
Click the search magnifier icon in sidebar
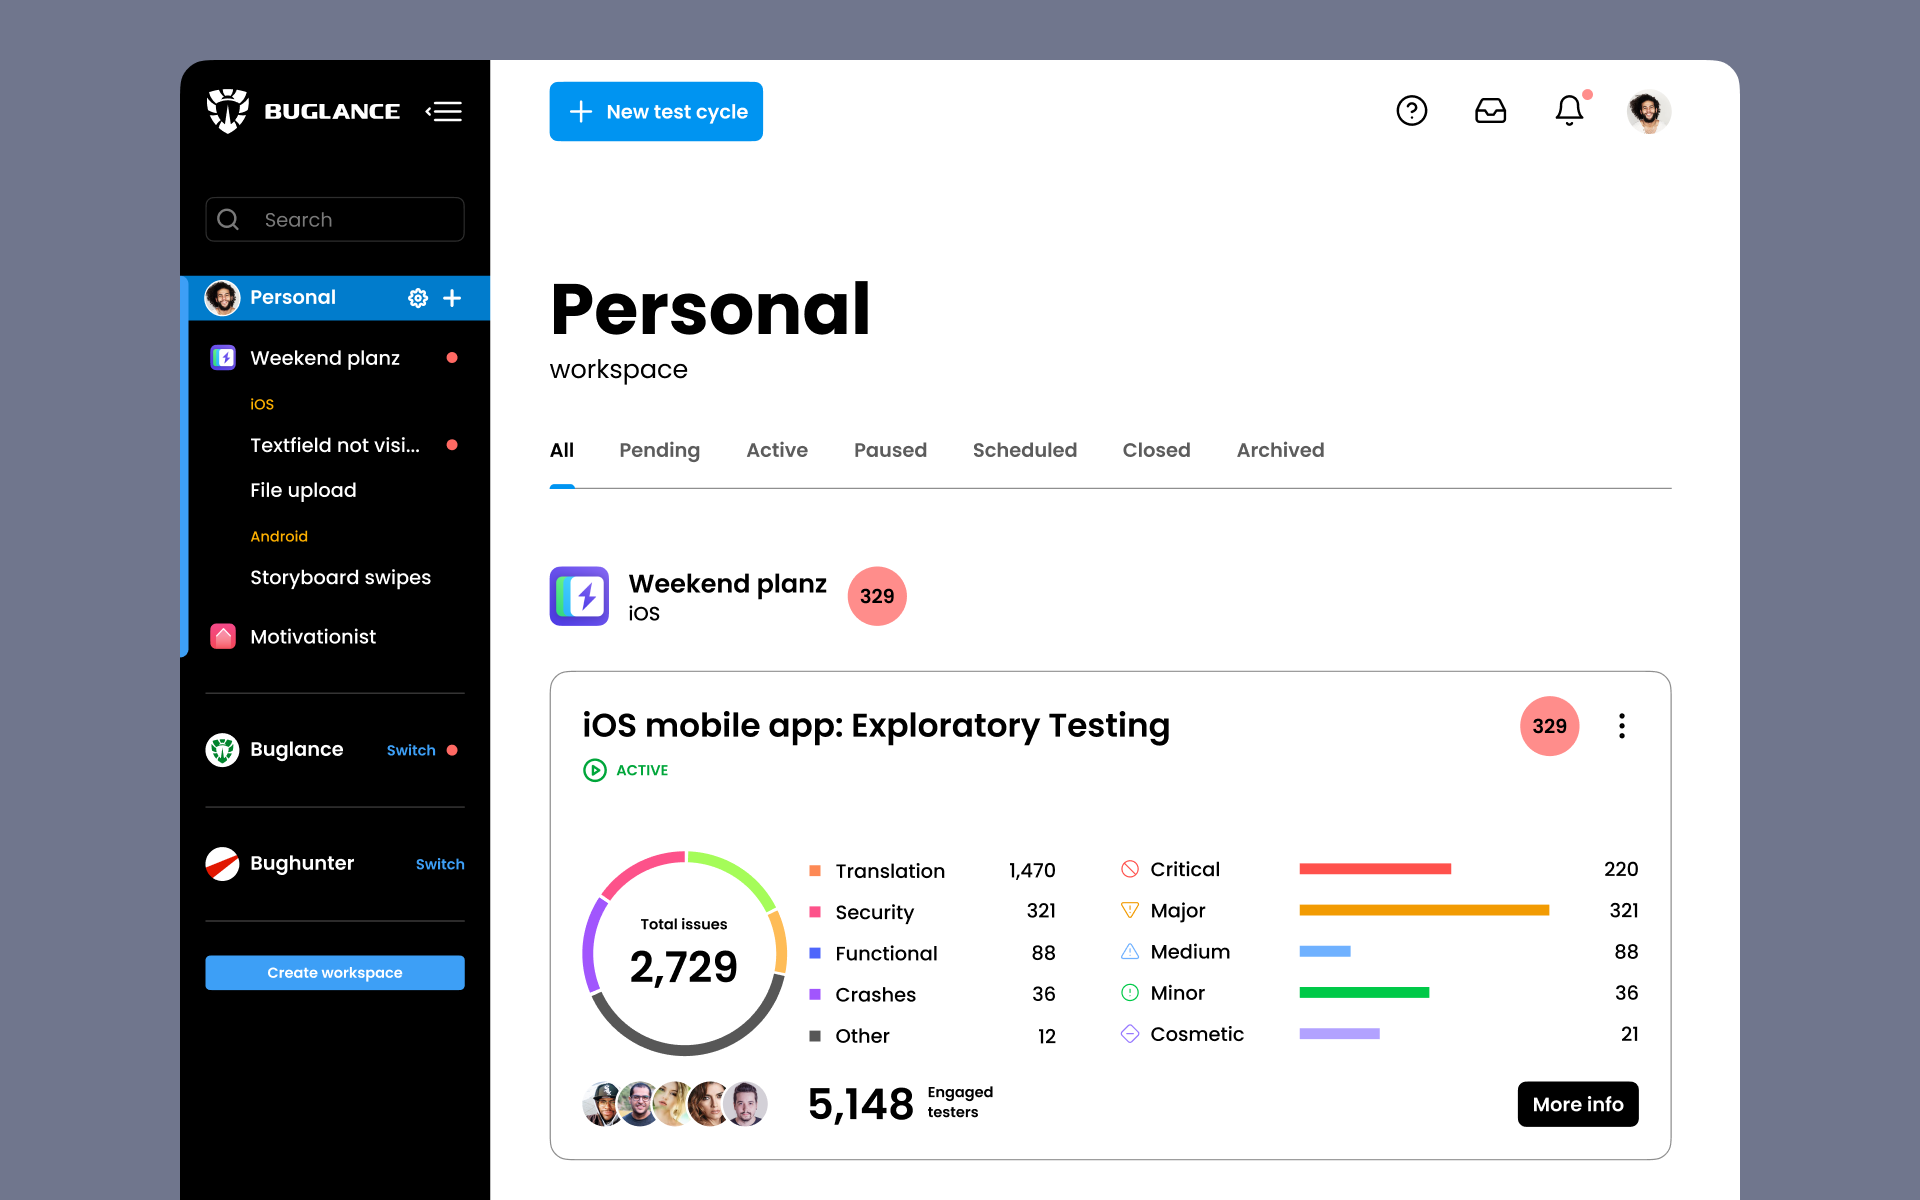pyautogui.click(x=228, y=219)
